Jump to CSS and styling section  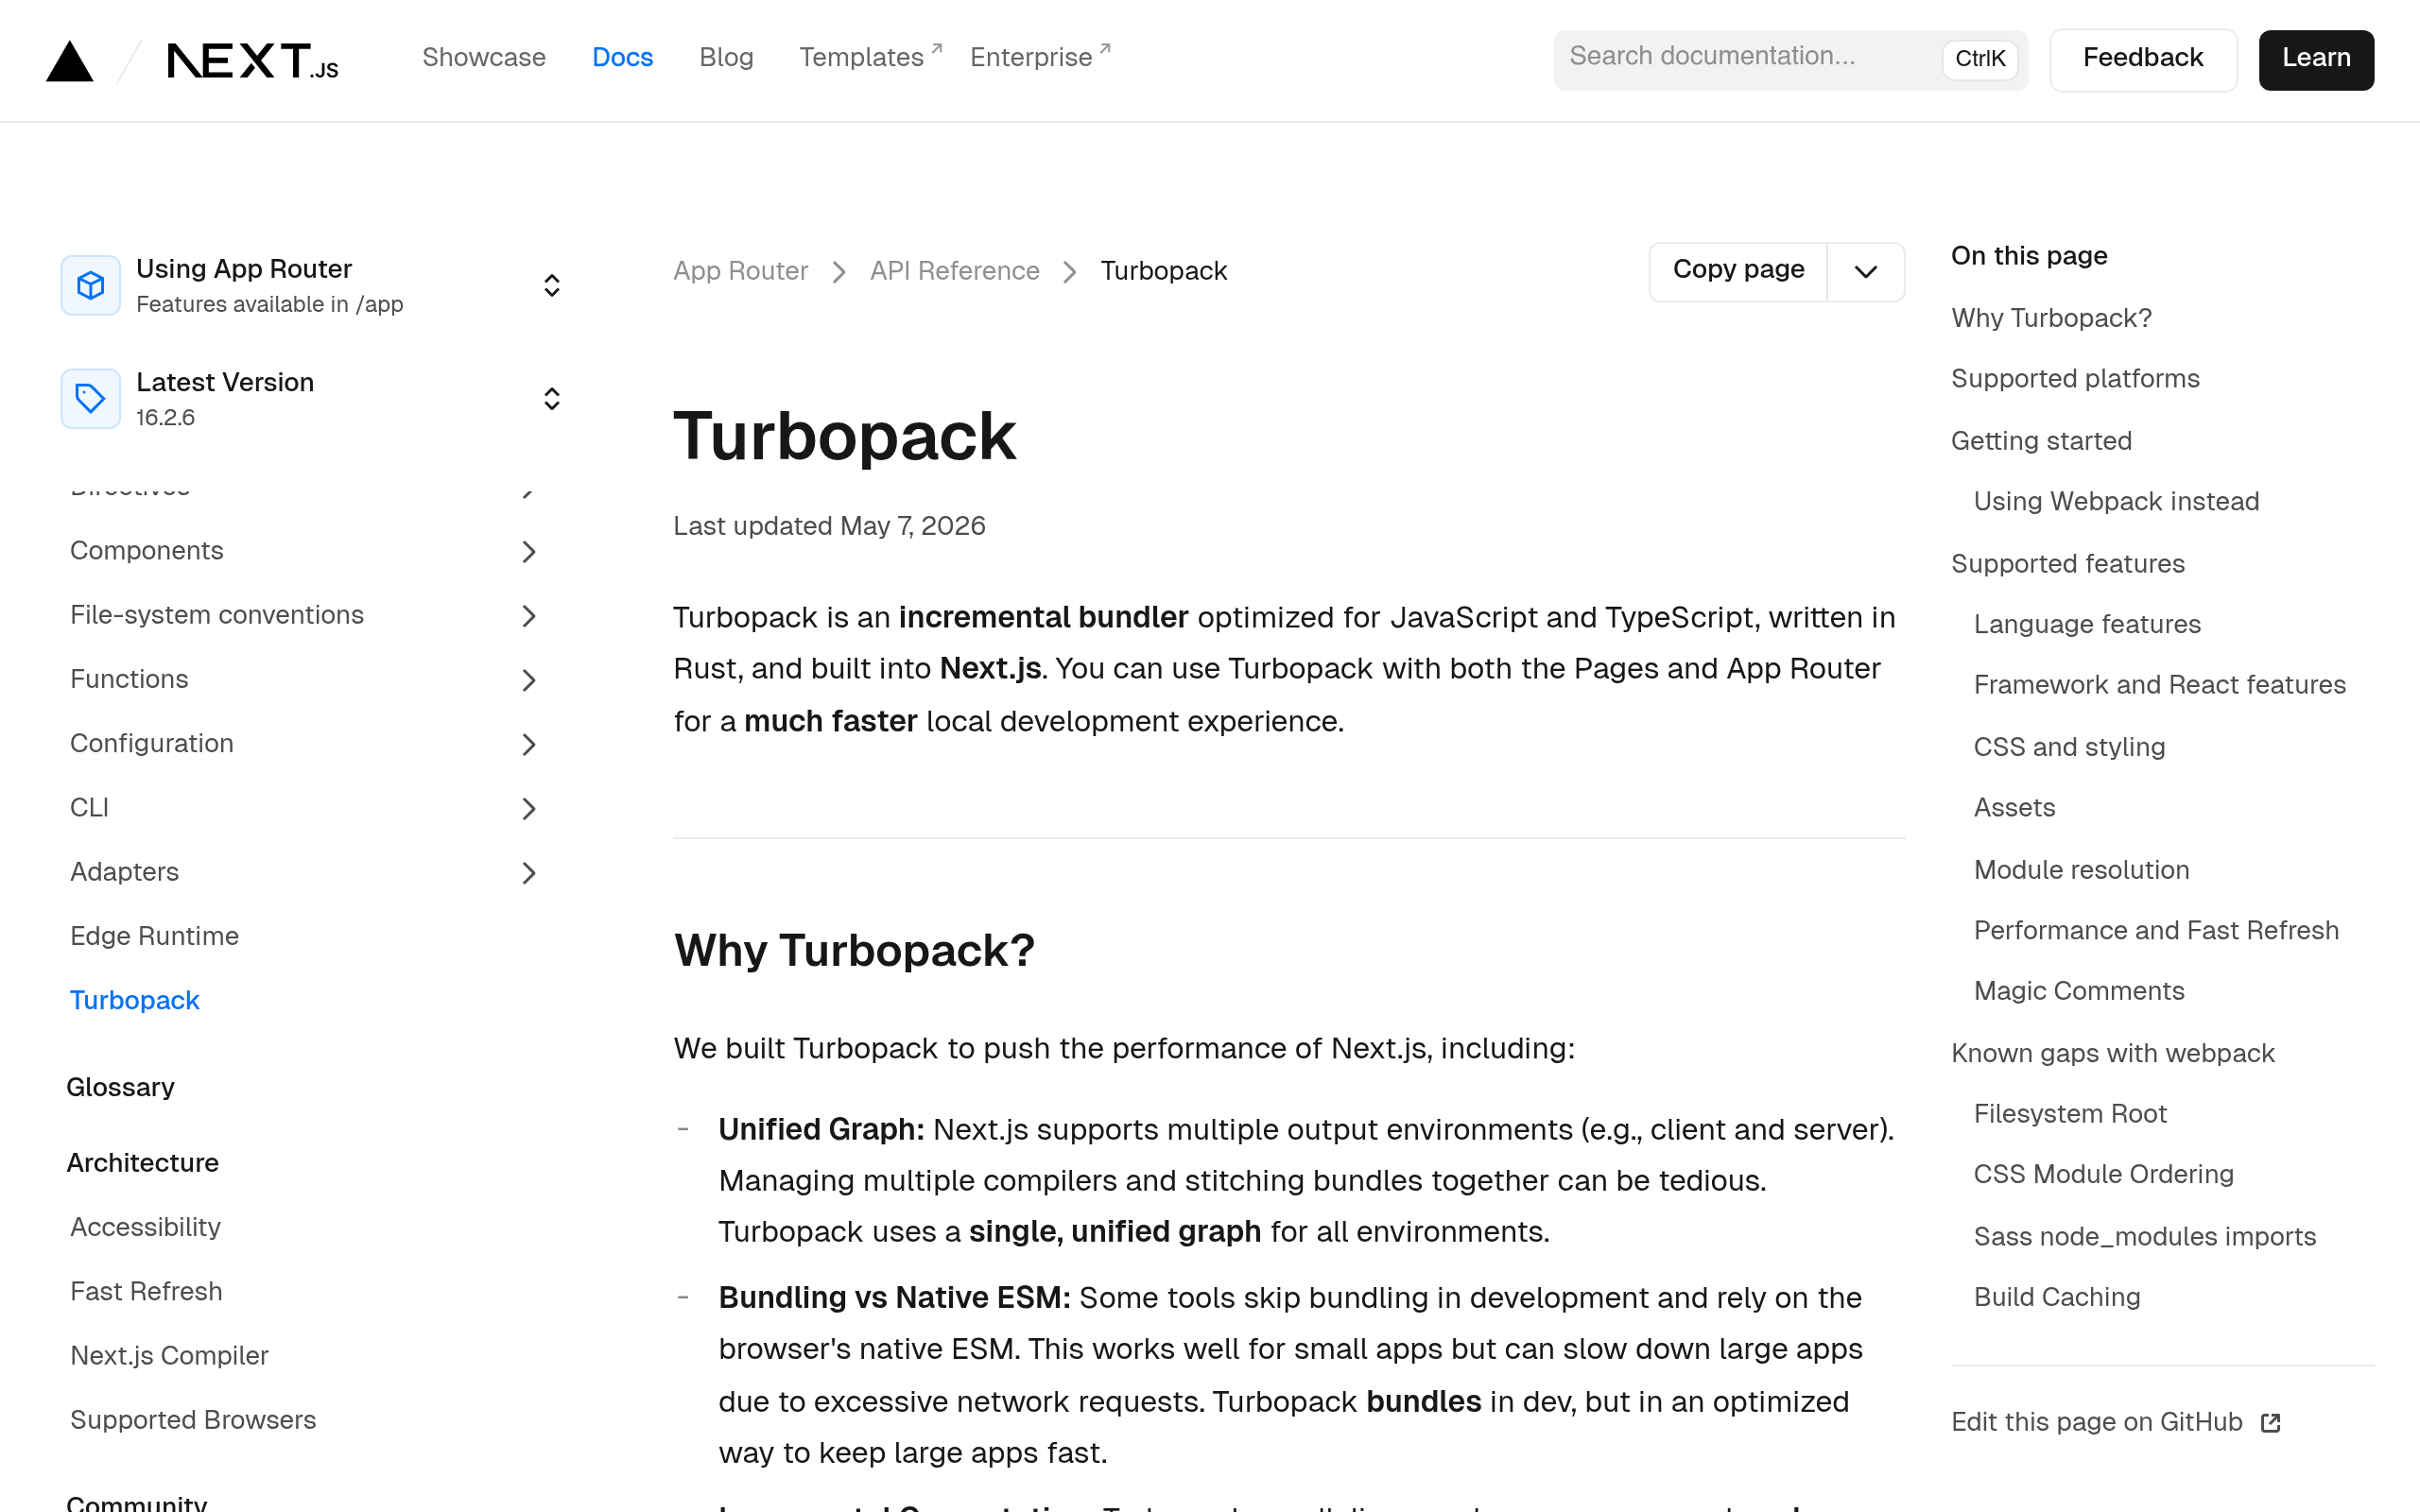pos(2069,747)
